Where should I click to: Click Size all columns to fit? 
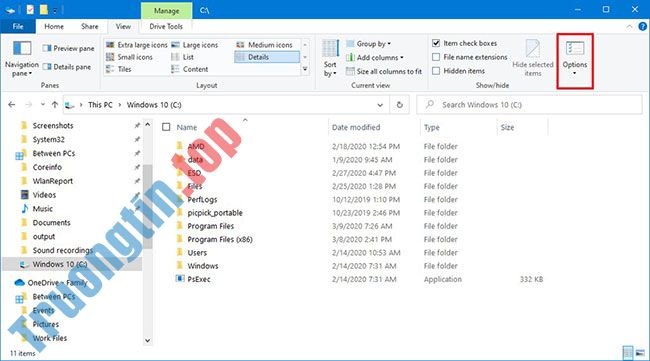(x=384, y=71)
